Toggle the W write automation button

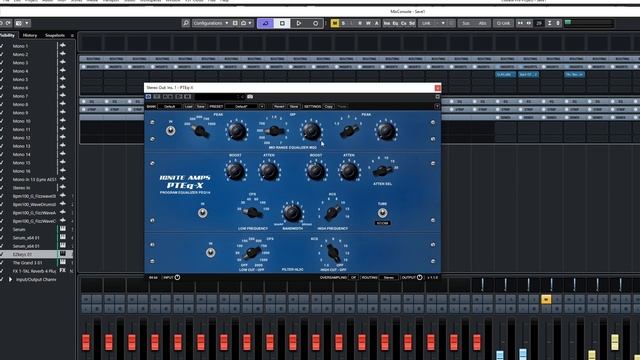(x=368, y=23)
